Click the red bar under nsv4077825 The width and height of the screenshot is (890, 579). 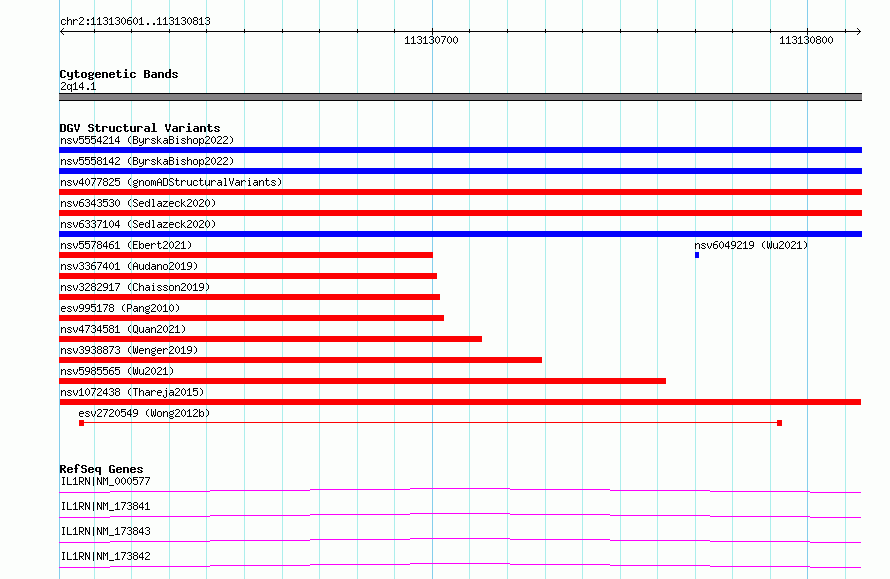pos(460,192)
